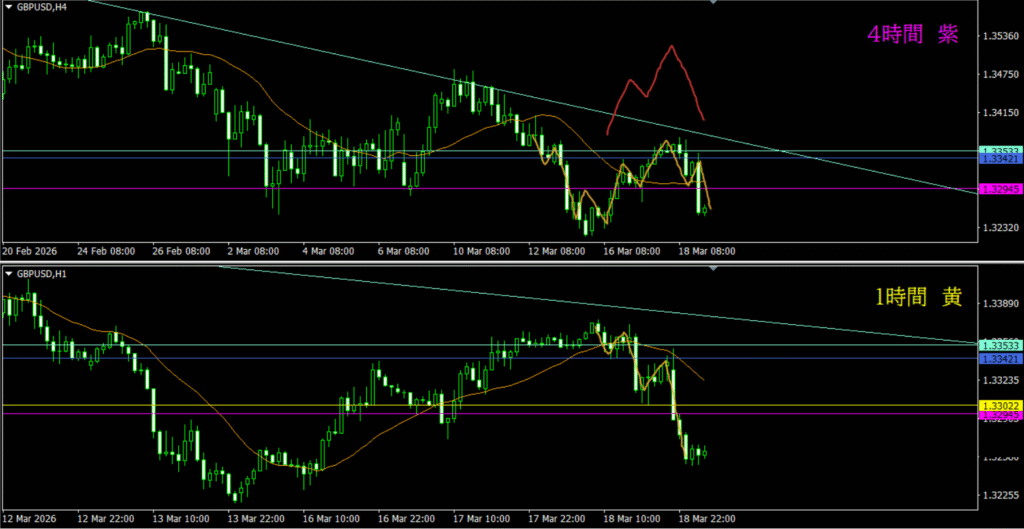The image size is (1024, 529).
Task: Select the 1.33533 price label on H1 chart
Action: pyautogui.click(x=1000, y=345)
